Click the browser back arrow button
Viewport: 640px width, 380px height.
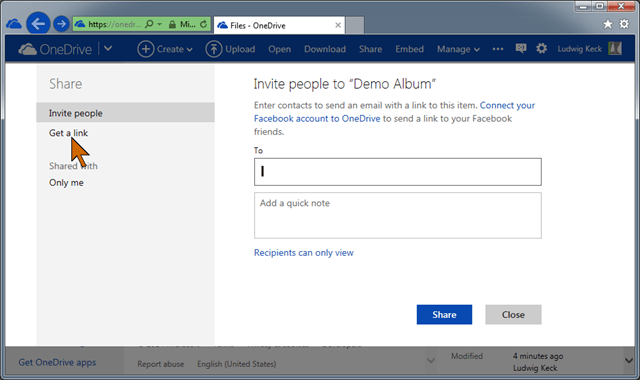coord(38,24)
